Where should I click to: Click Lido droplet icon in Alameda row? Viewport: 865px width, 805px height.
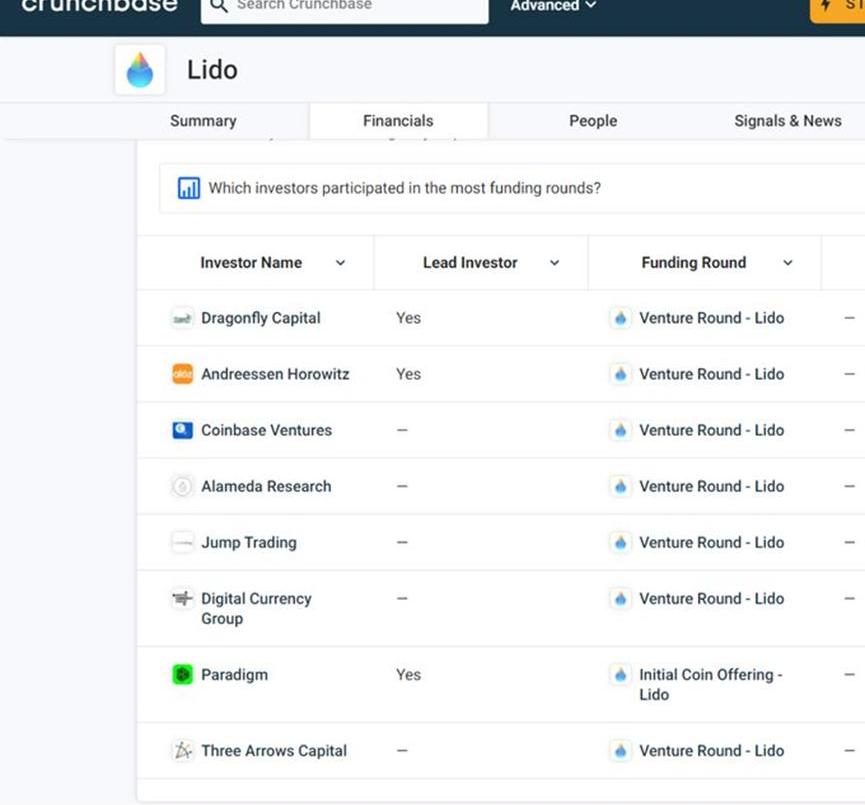621,487
